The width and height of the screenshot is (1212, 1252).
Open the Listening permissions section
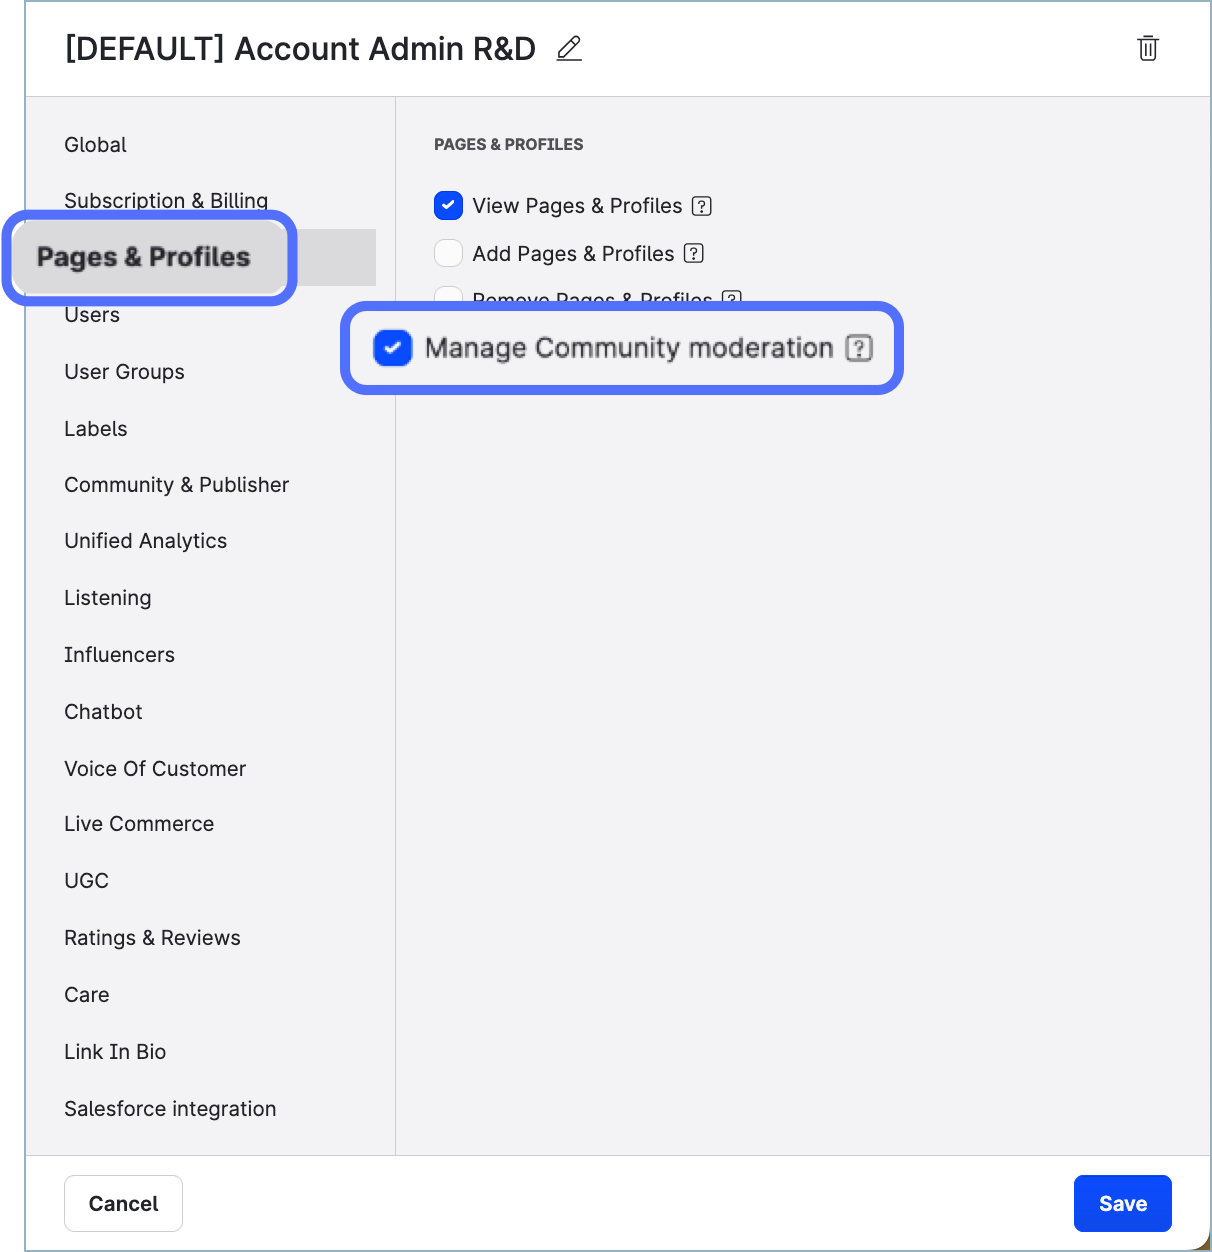(x=108, y=598)
